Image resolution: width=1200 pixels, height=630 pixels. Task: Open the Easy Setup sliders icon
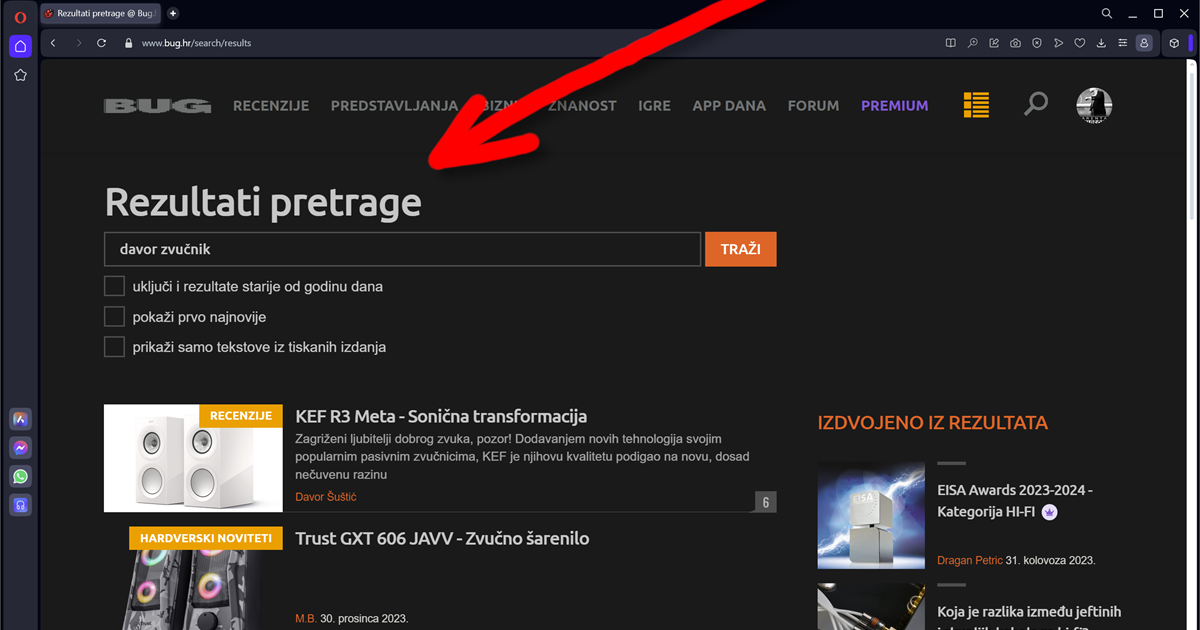click(1123, 43)
